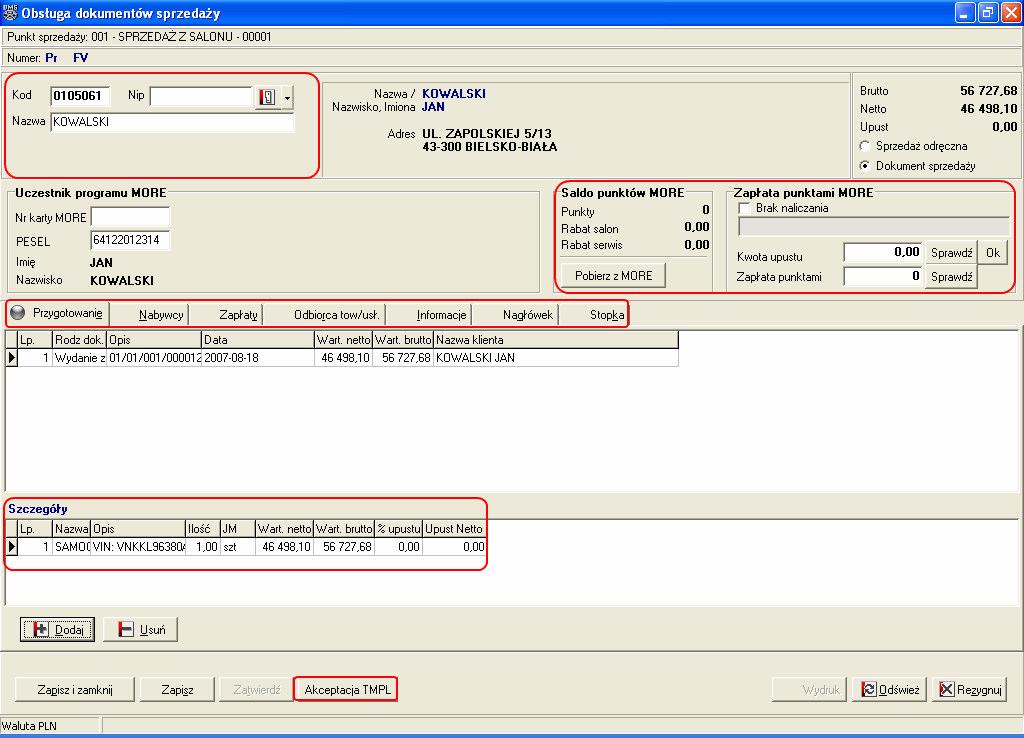Click the Zatwierdź button
1024x738 pixels.
256,690
